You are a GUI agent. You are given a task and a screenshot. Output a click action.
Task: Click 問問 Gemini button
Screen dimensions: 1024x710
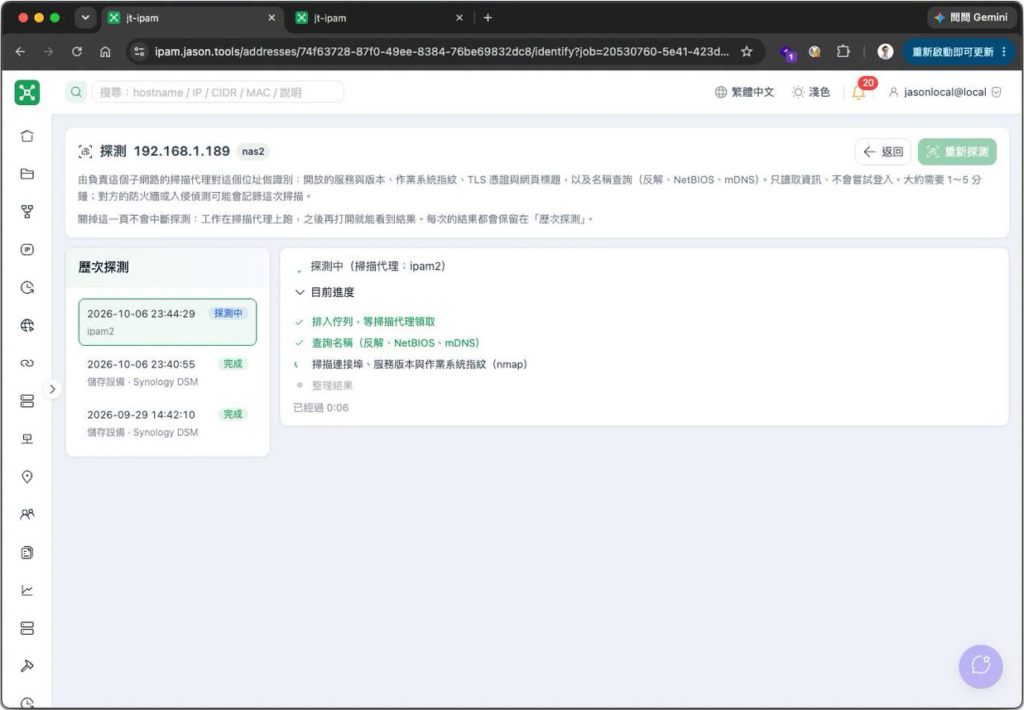point(971,18)
